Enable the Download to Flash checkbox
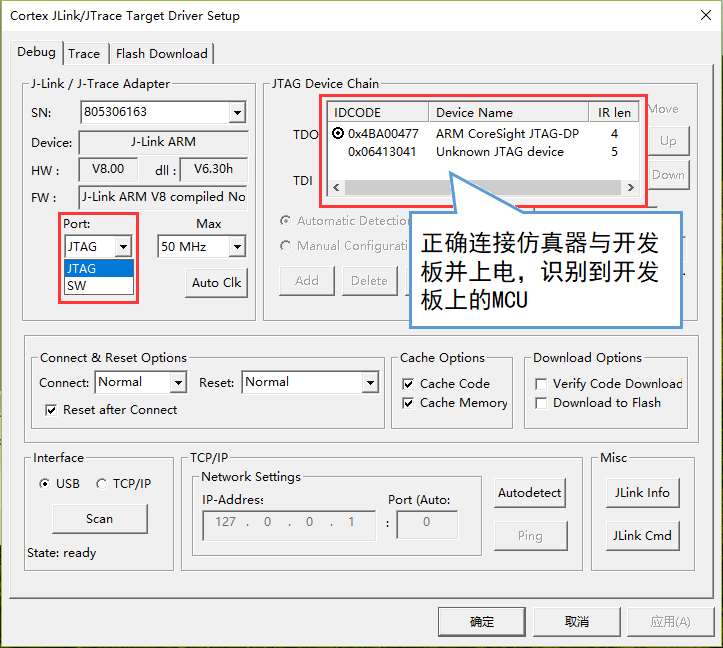The height and width of the screenshot is (648, 723). click(540, 403)
